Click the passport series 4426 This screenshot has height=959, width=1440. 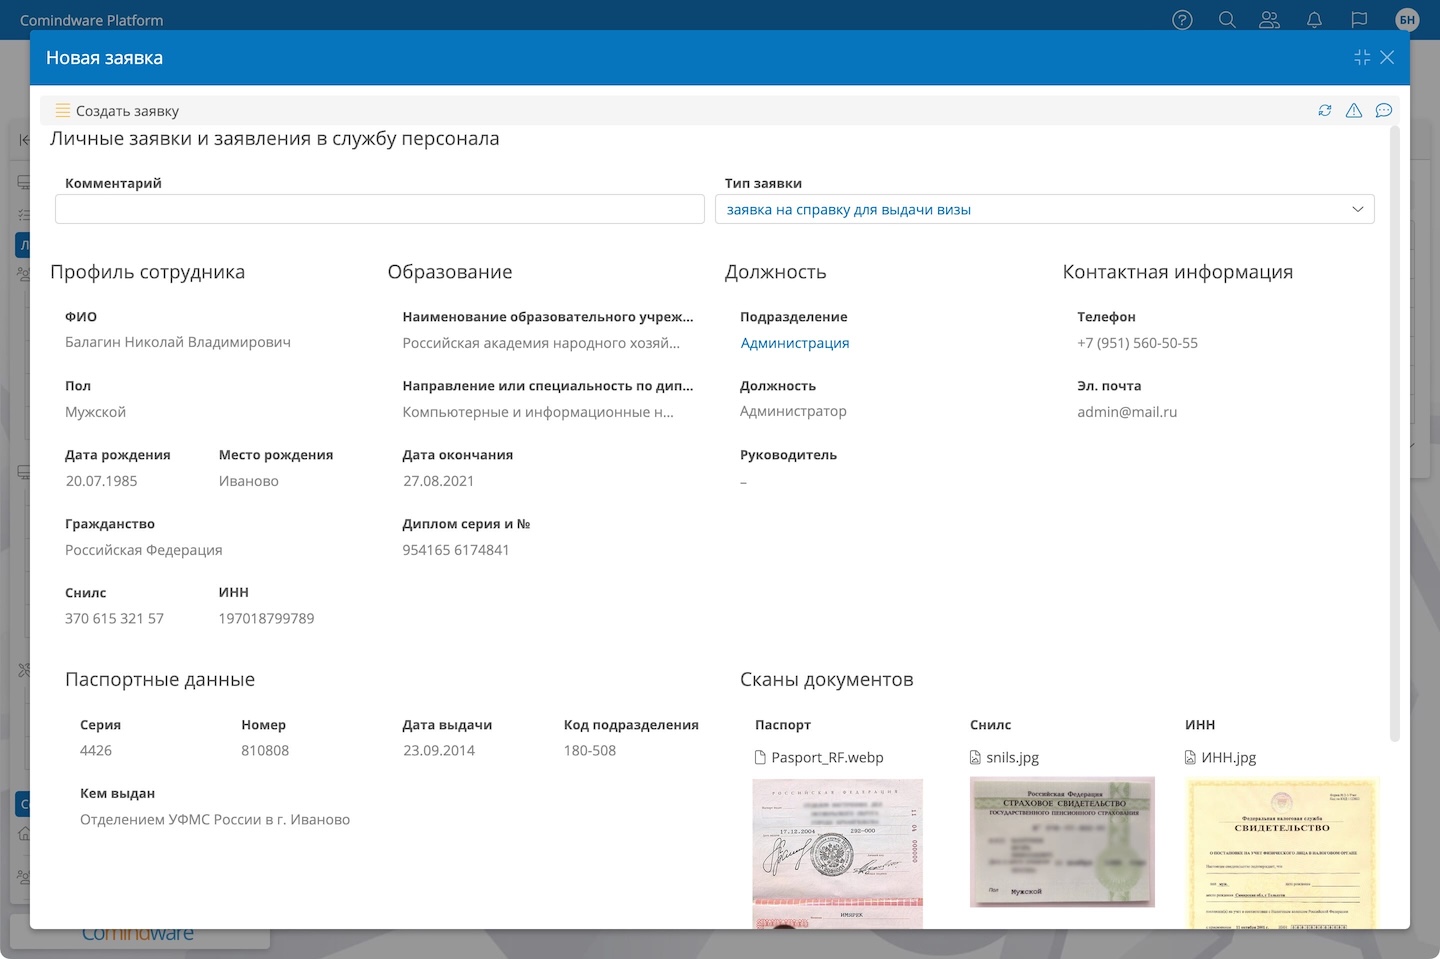point(96,751)
